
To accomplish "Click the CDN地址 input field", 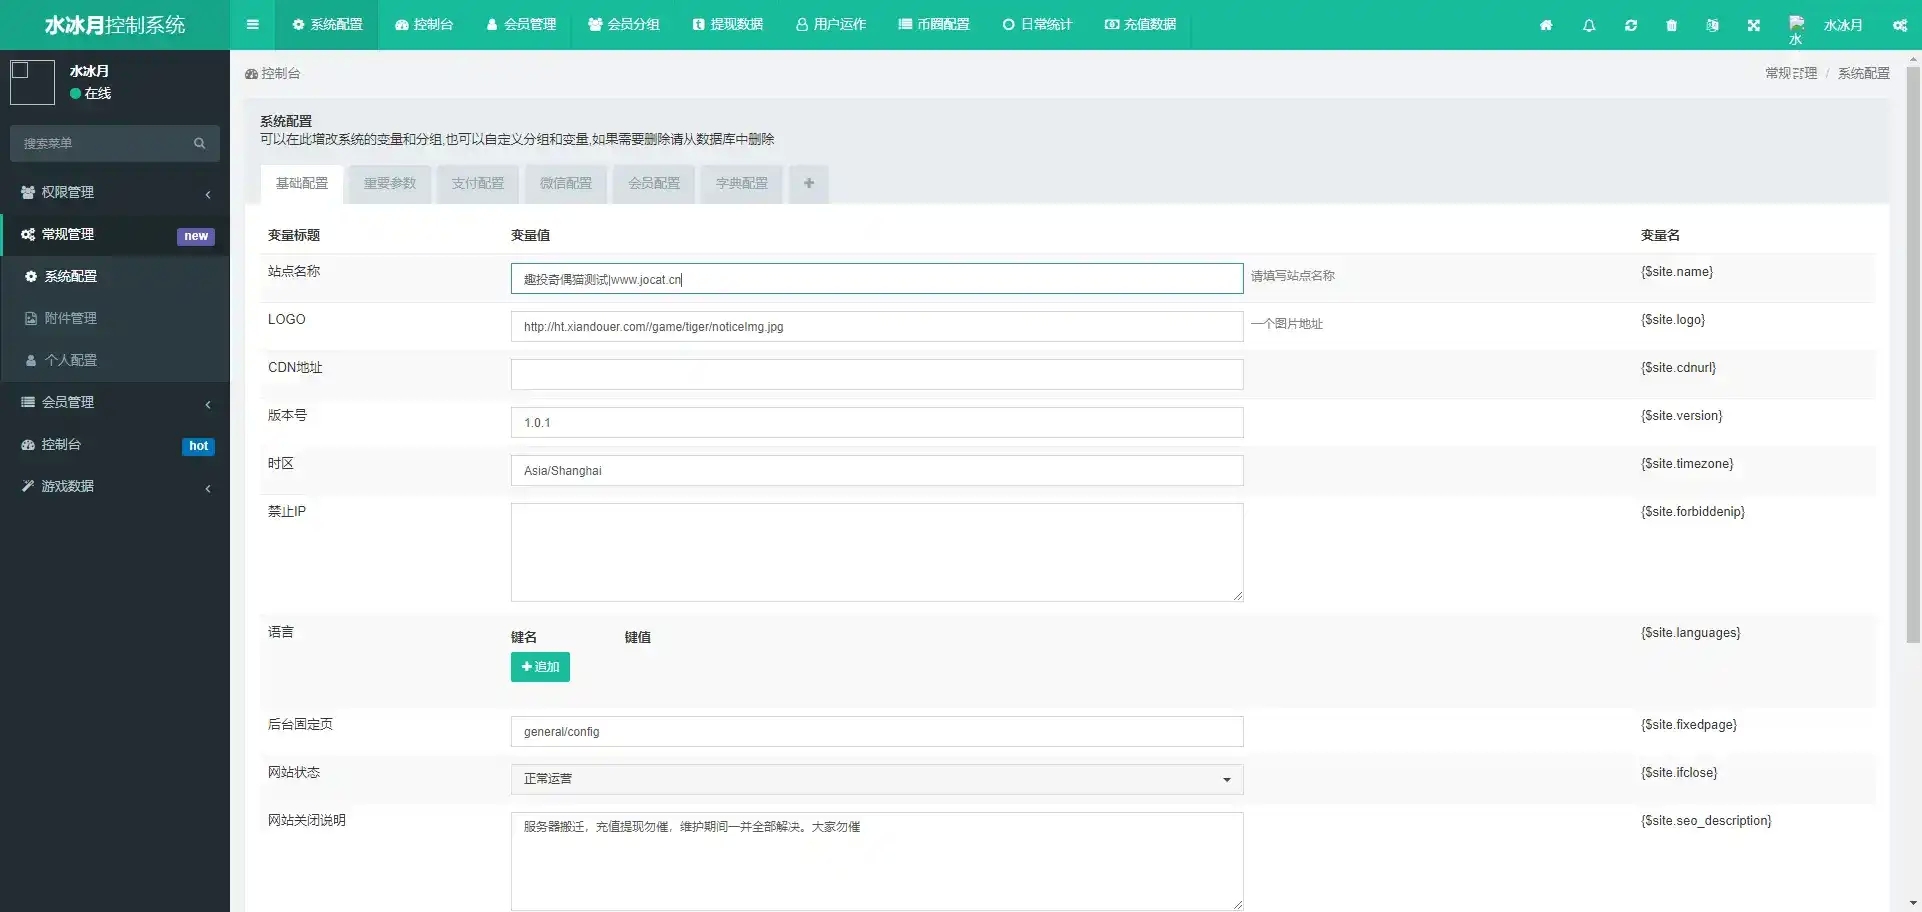I will coord(876,375).
